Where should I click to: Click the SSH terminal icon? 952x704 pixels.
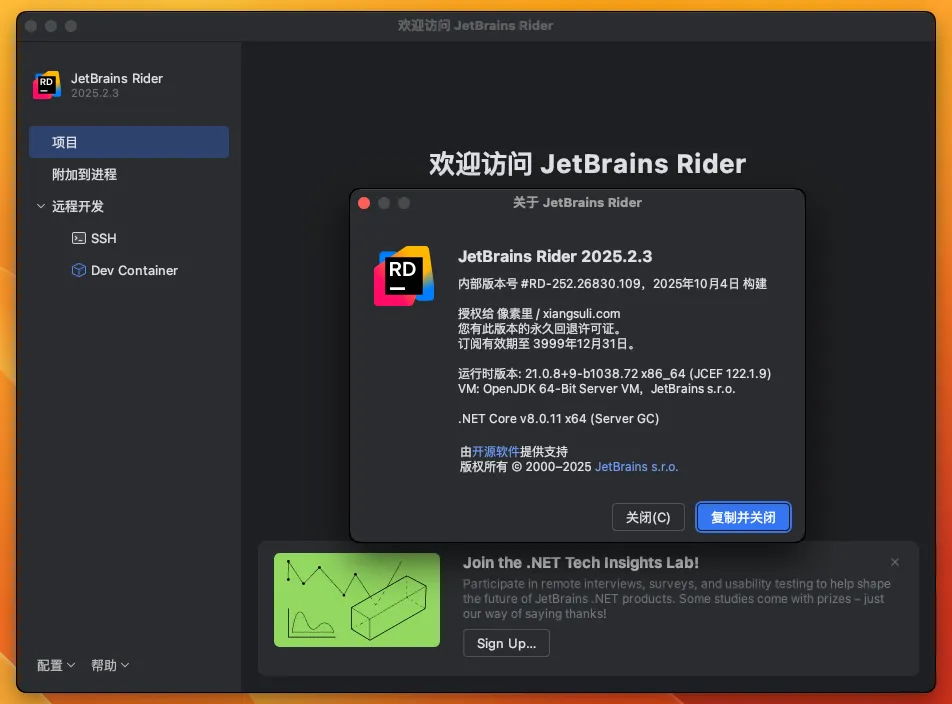click(x=78, y=239)
